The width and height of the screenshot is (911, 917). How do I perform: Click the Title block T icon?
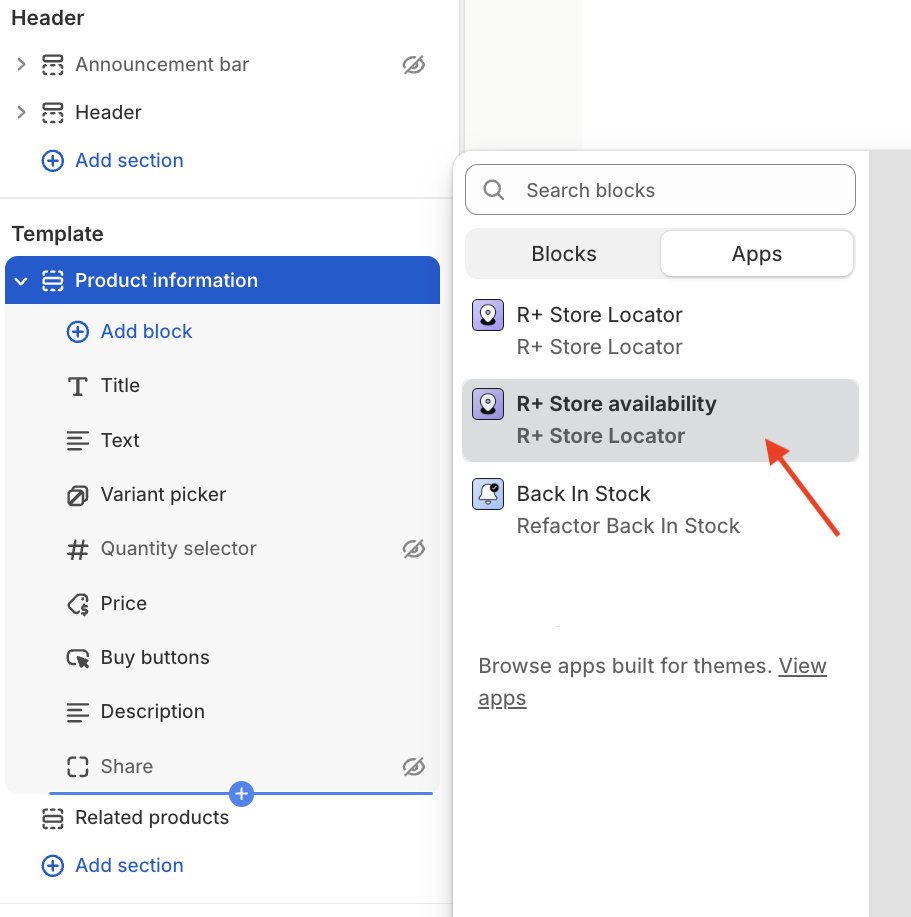[78, 387]
